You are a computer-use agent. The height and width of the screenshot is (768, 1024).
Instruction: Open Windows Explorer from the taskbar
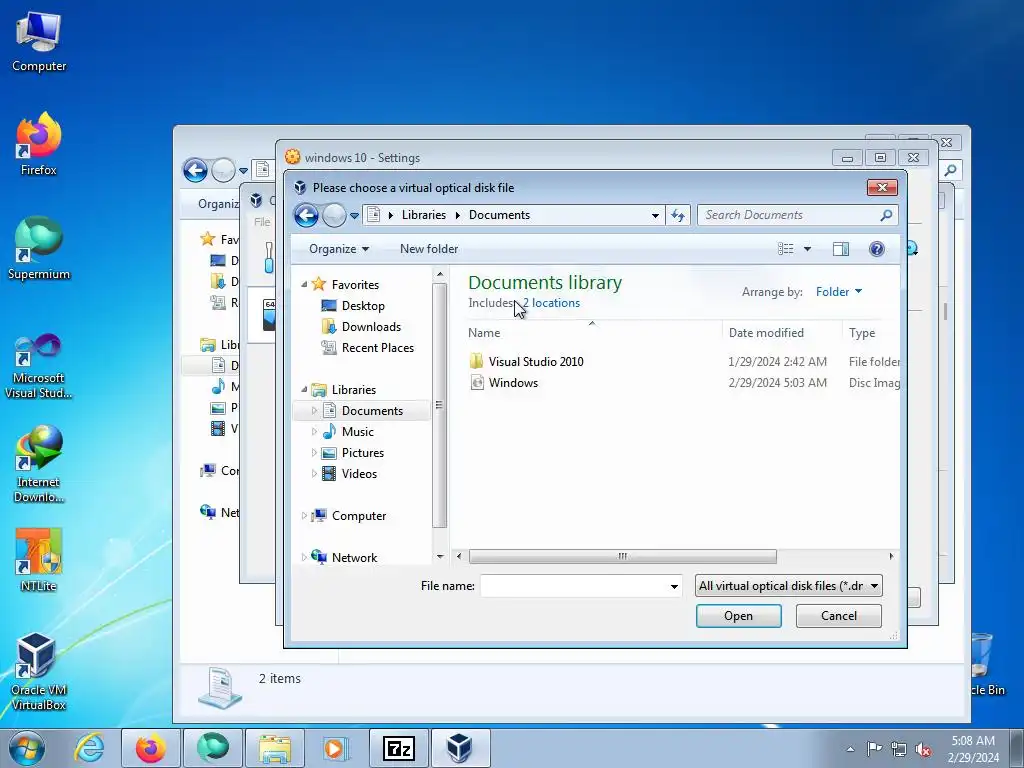point(275,748)
